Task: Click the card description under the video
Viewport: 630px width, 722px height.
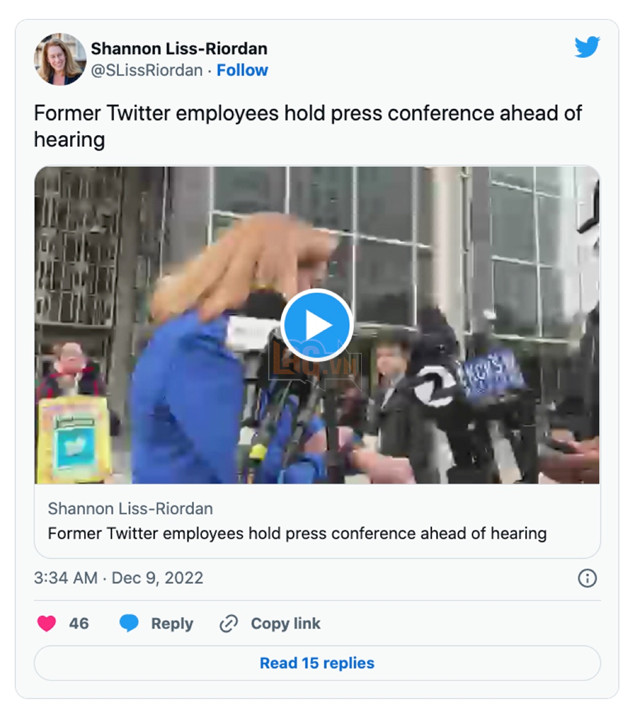Action: pyautogui.click(x=297, y=533)
